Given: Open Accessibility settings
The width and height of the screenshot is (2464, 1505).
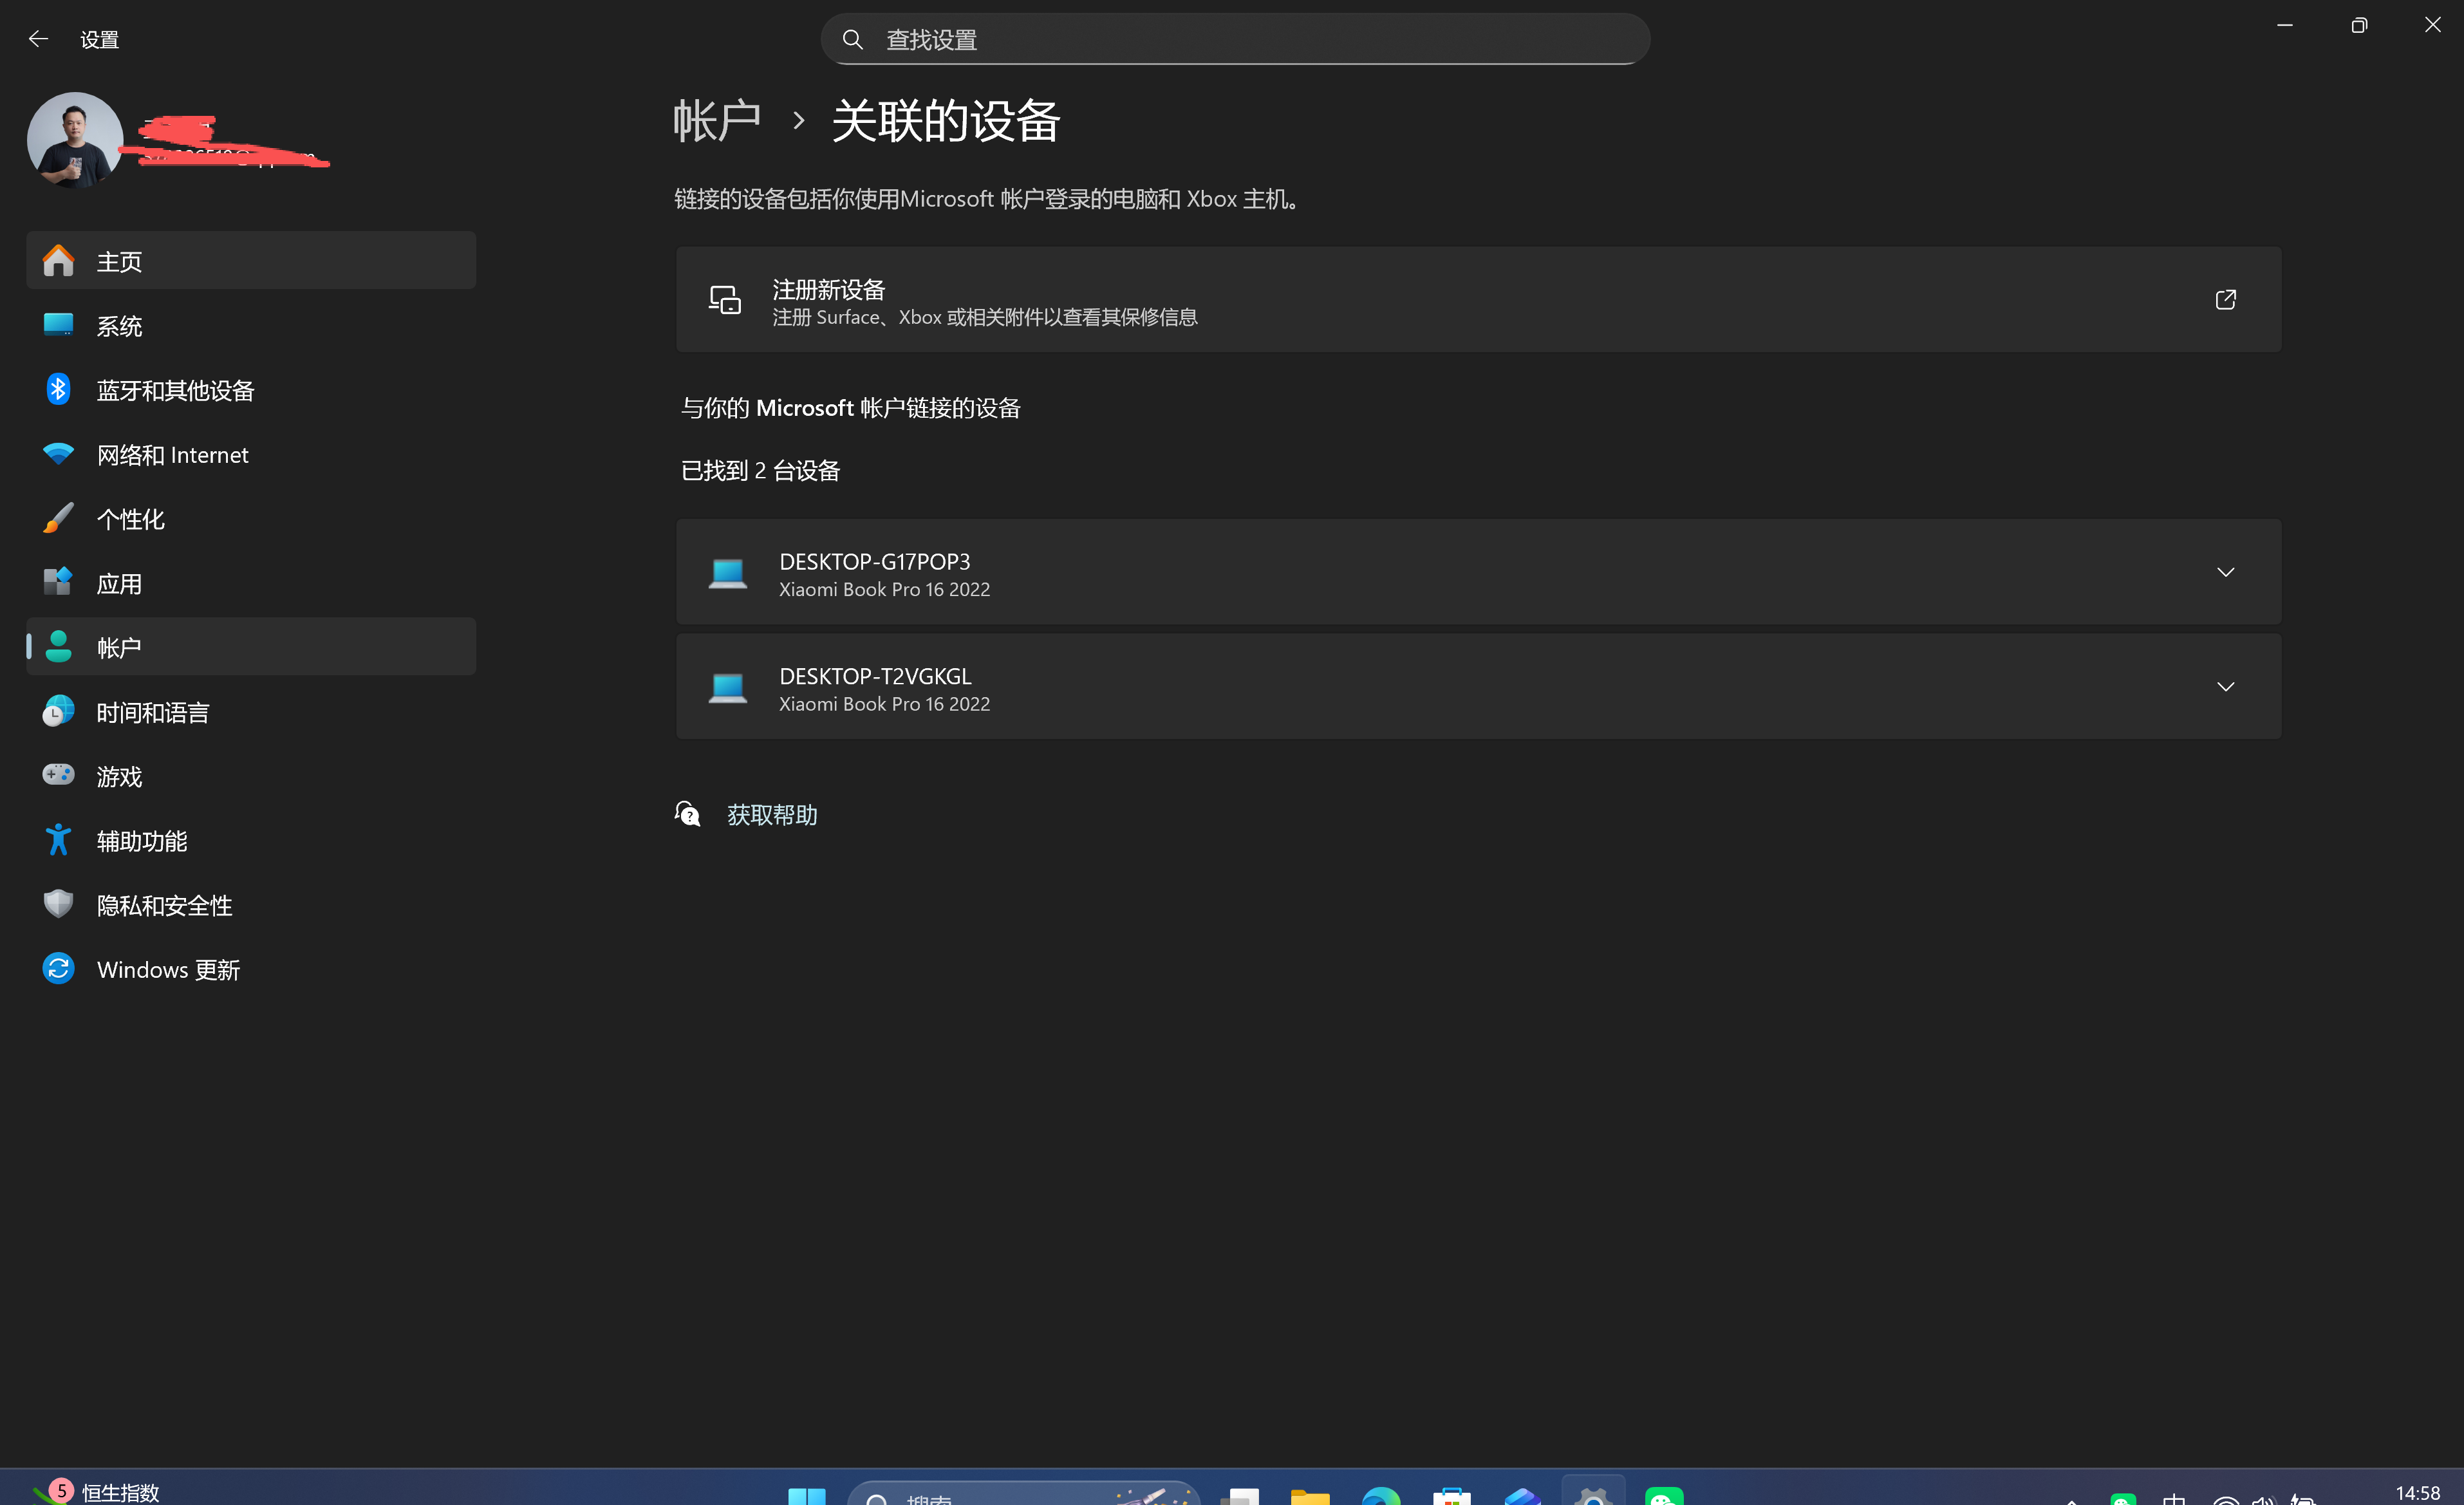Looking at the screenshot, I should tap(141, 840).
